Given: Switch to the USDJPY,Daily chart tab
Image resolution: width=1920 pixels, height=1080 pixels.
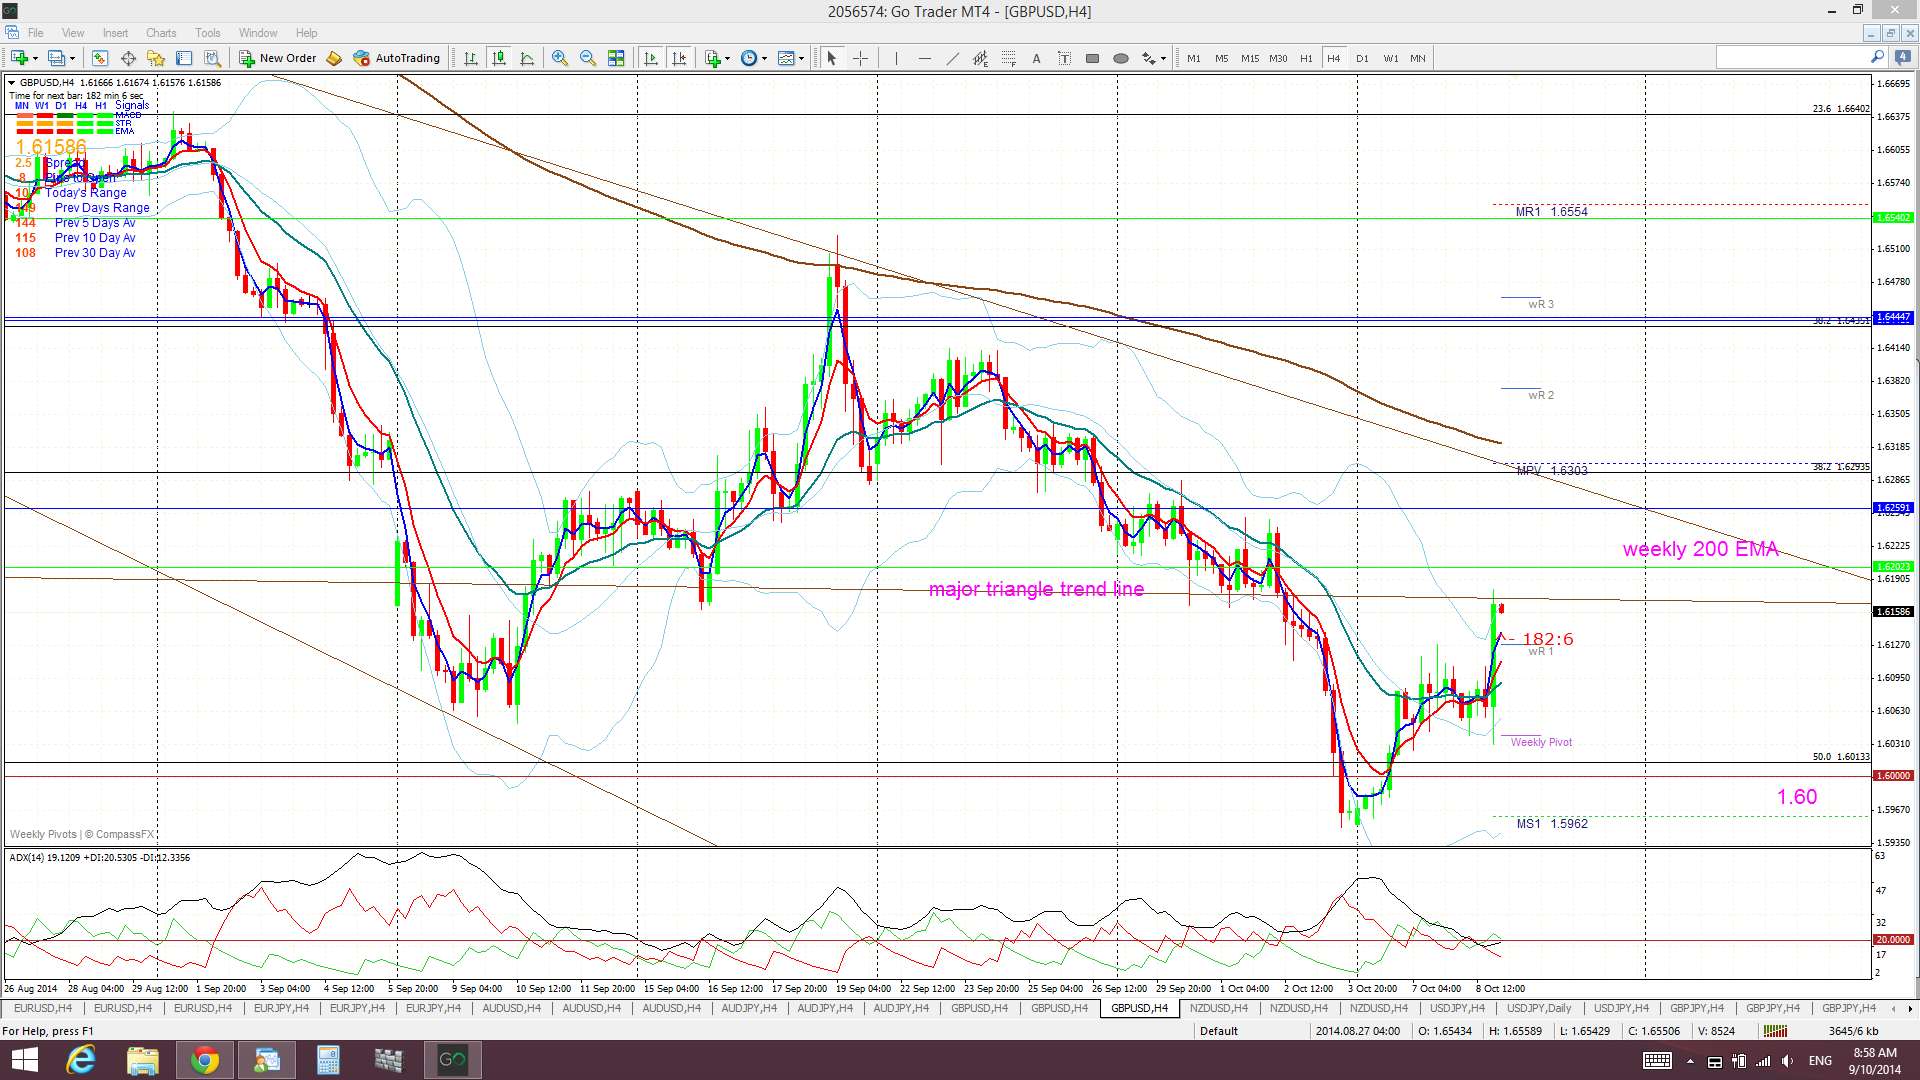Looking at the screenshot, I should (x=1539, y=1008).
